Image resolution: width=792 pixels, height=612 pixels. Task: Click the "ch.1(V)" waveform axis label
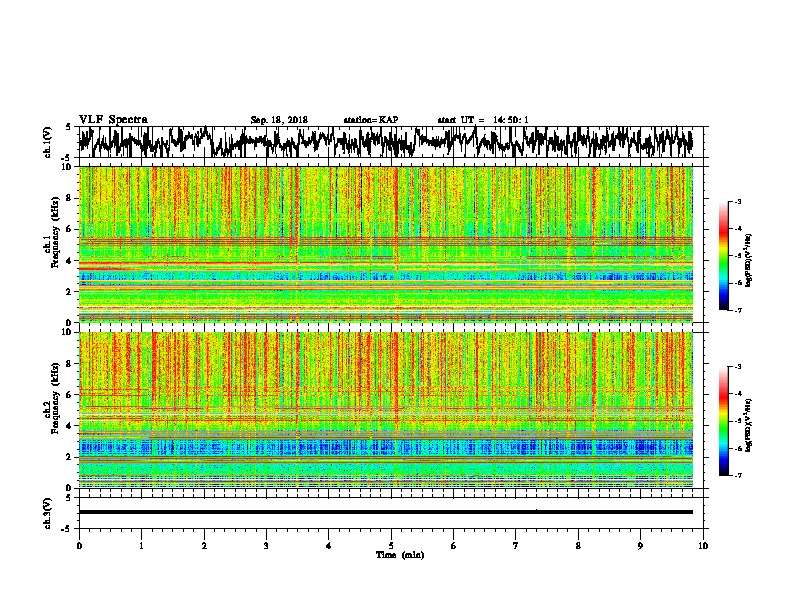[48, 142]
